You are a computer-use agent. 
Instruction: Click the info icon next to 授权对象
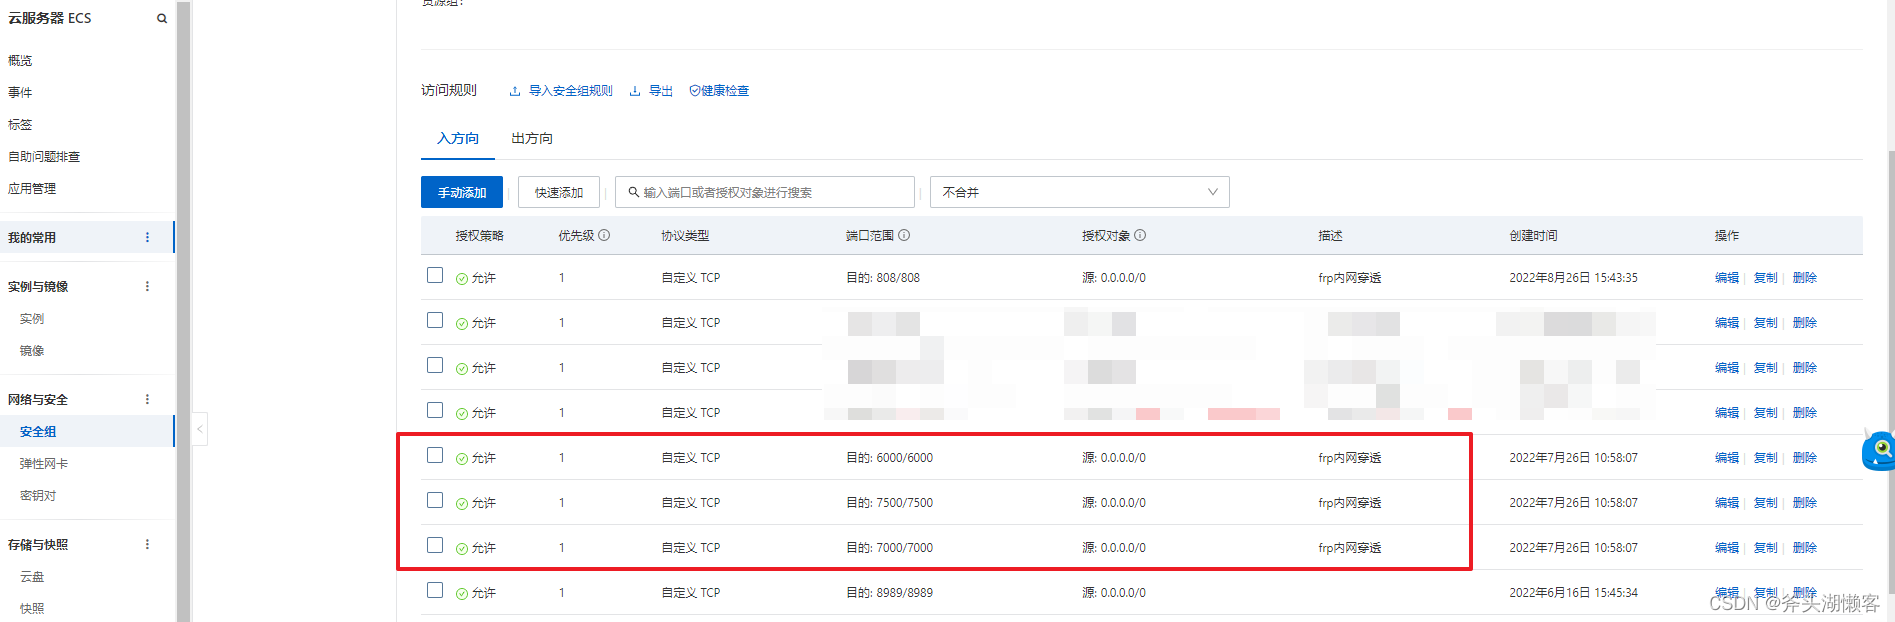click(1140, 235)
